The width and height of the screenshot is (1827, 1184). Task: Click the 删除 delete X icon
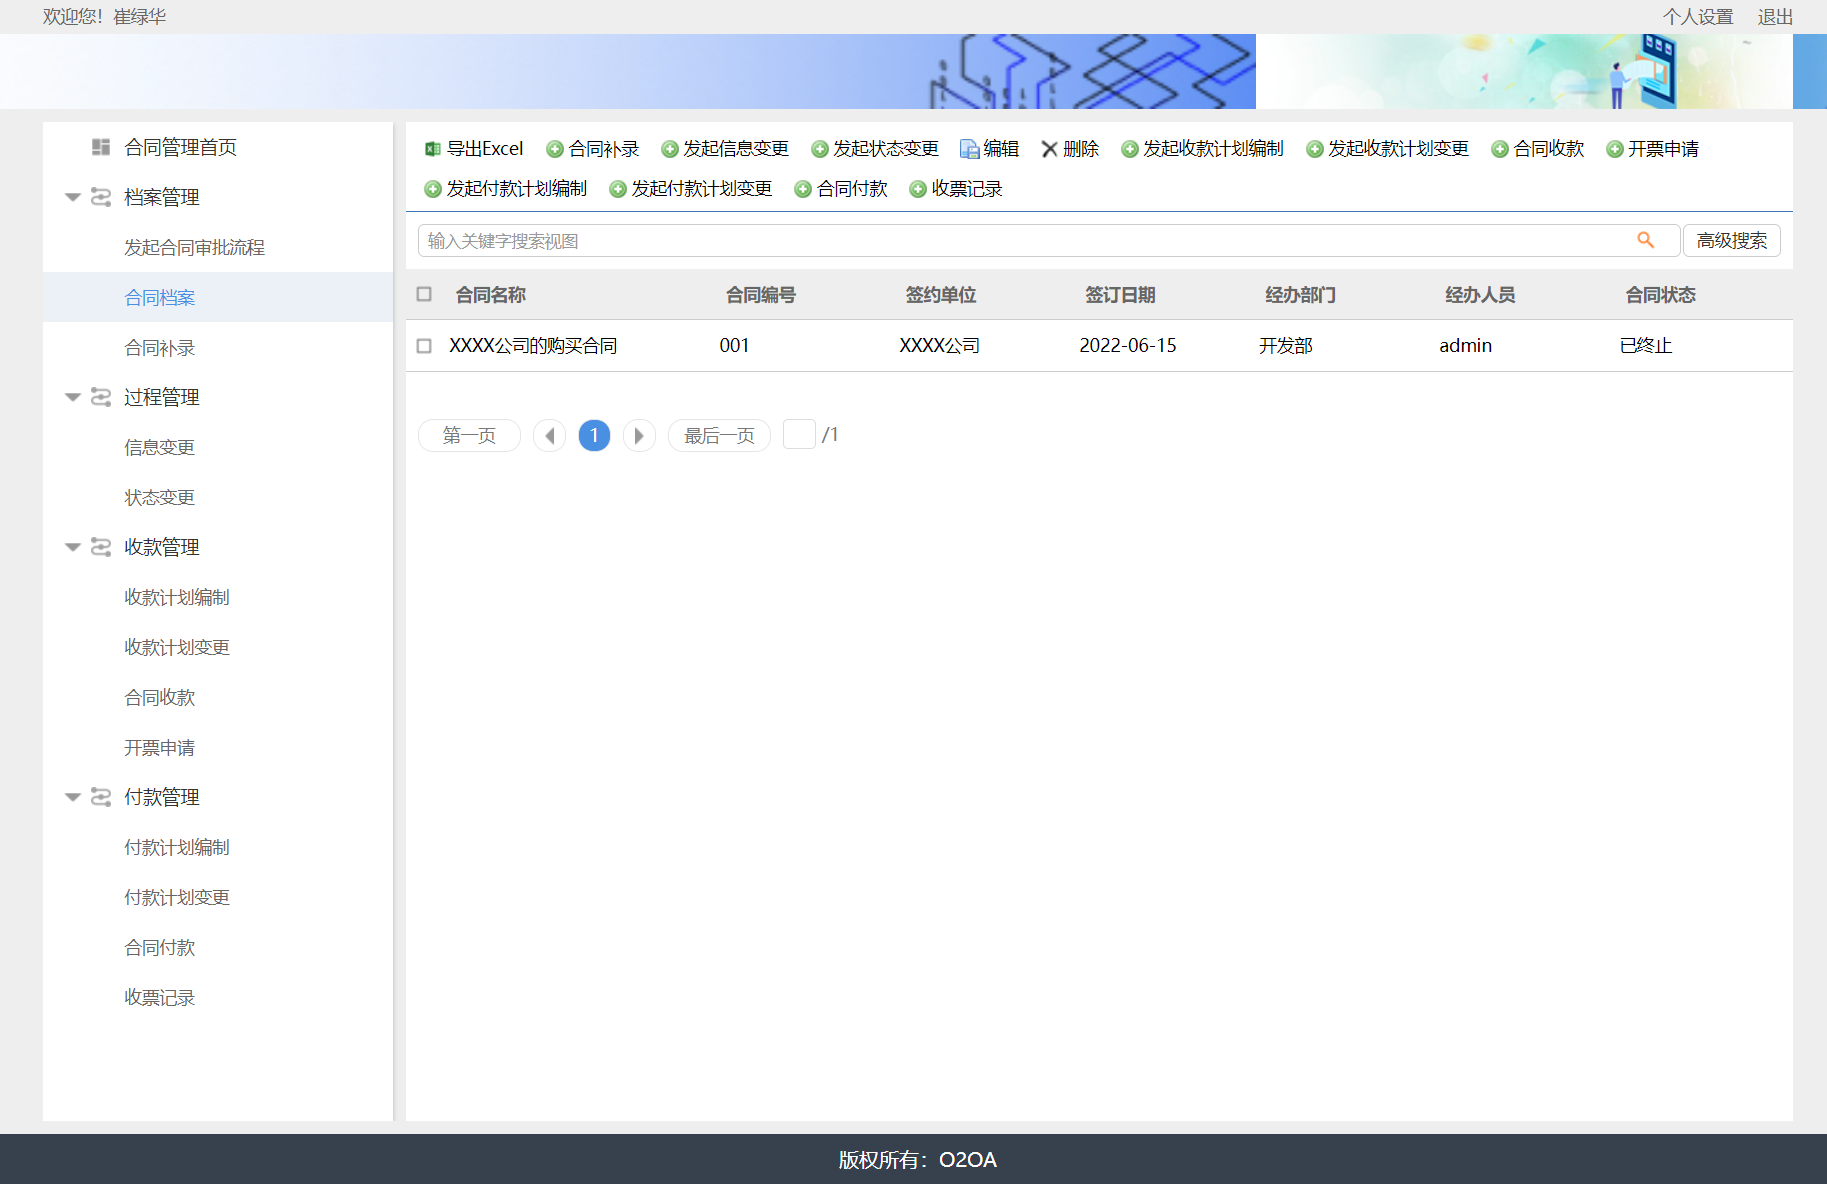tap(1049, 149)
